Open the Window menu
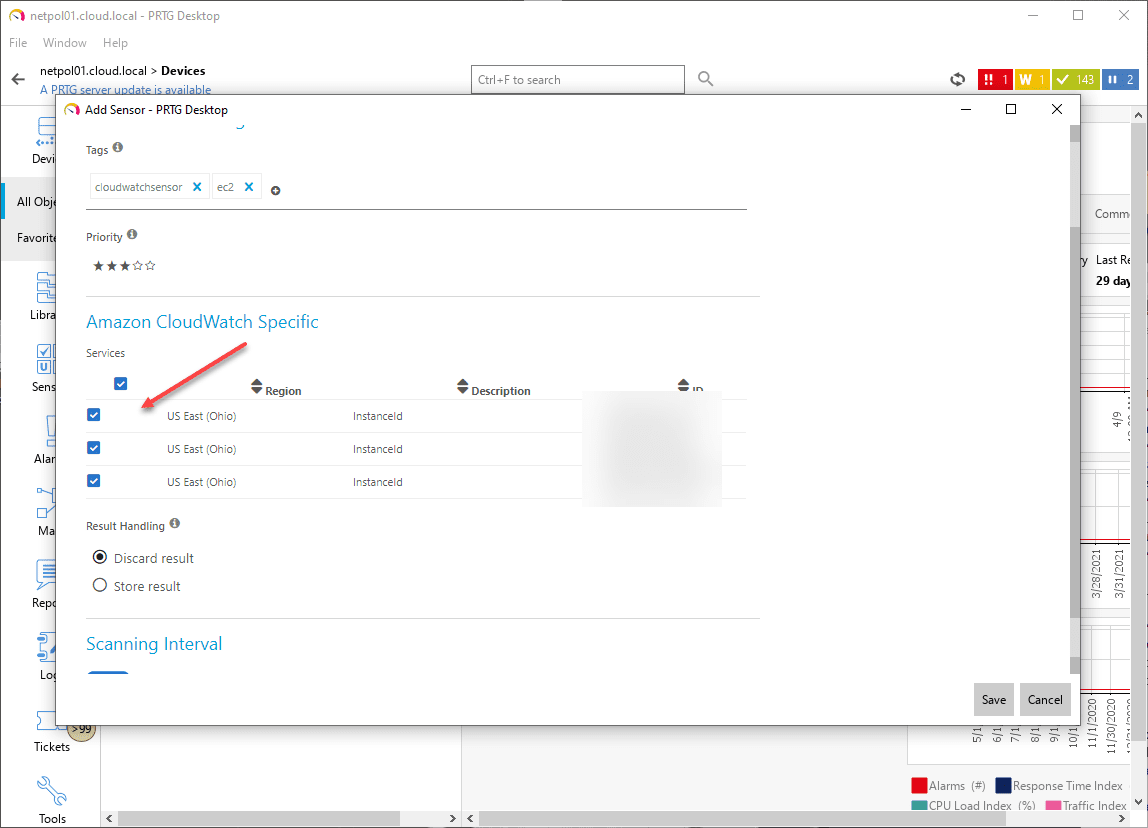1148x828 pixels. tap(64, 42)
